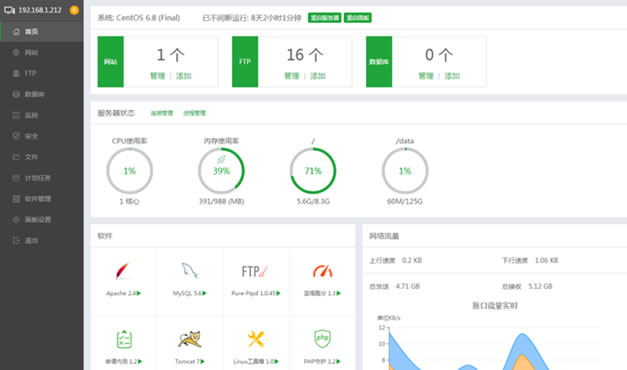The image size is (627, 370).
Task: Open the Tomcat 7 cat icon
Action: (x=190, y=339)
